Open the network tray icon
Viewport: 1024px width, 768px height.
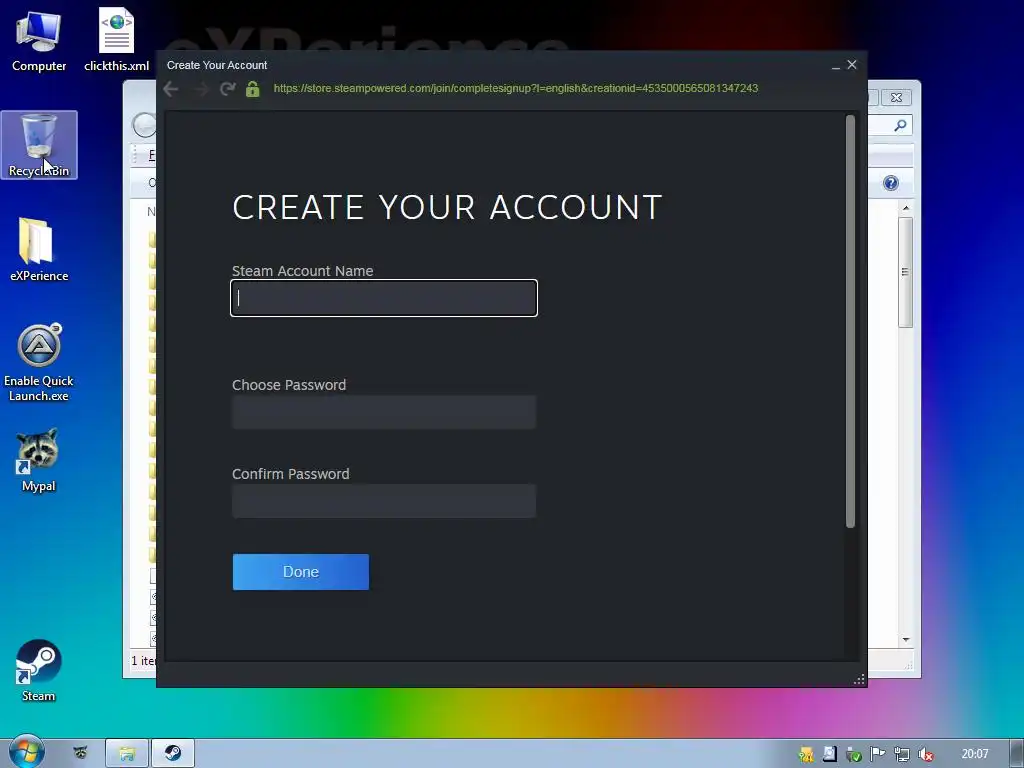click(x=902, y=754)
